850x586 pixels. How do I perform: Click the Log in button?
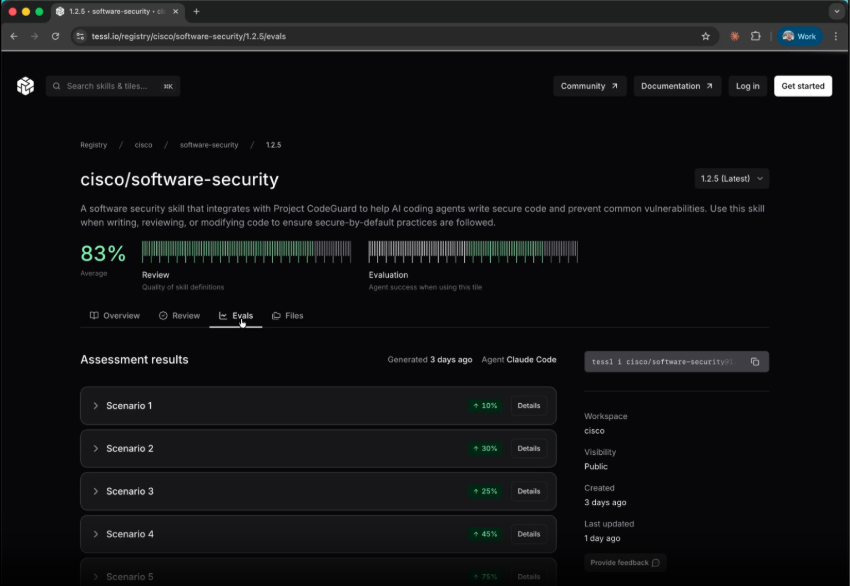pos(747,86)
